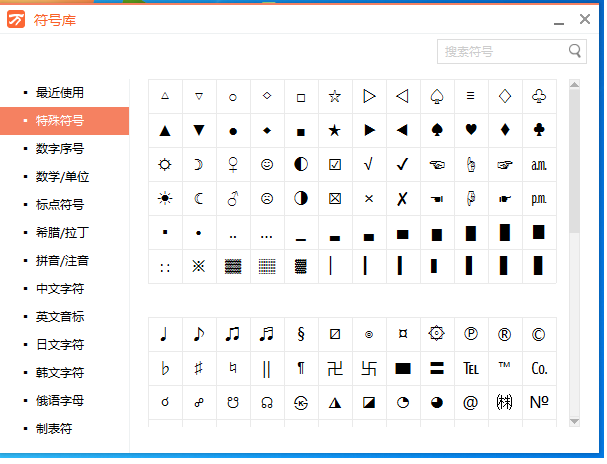Insert the @ at-sign symbol
The width and height of the screenshot is (607, 464).
click(x=471, y=403)
